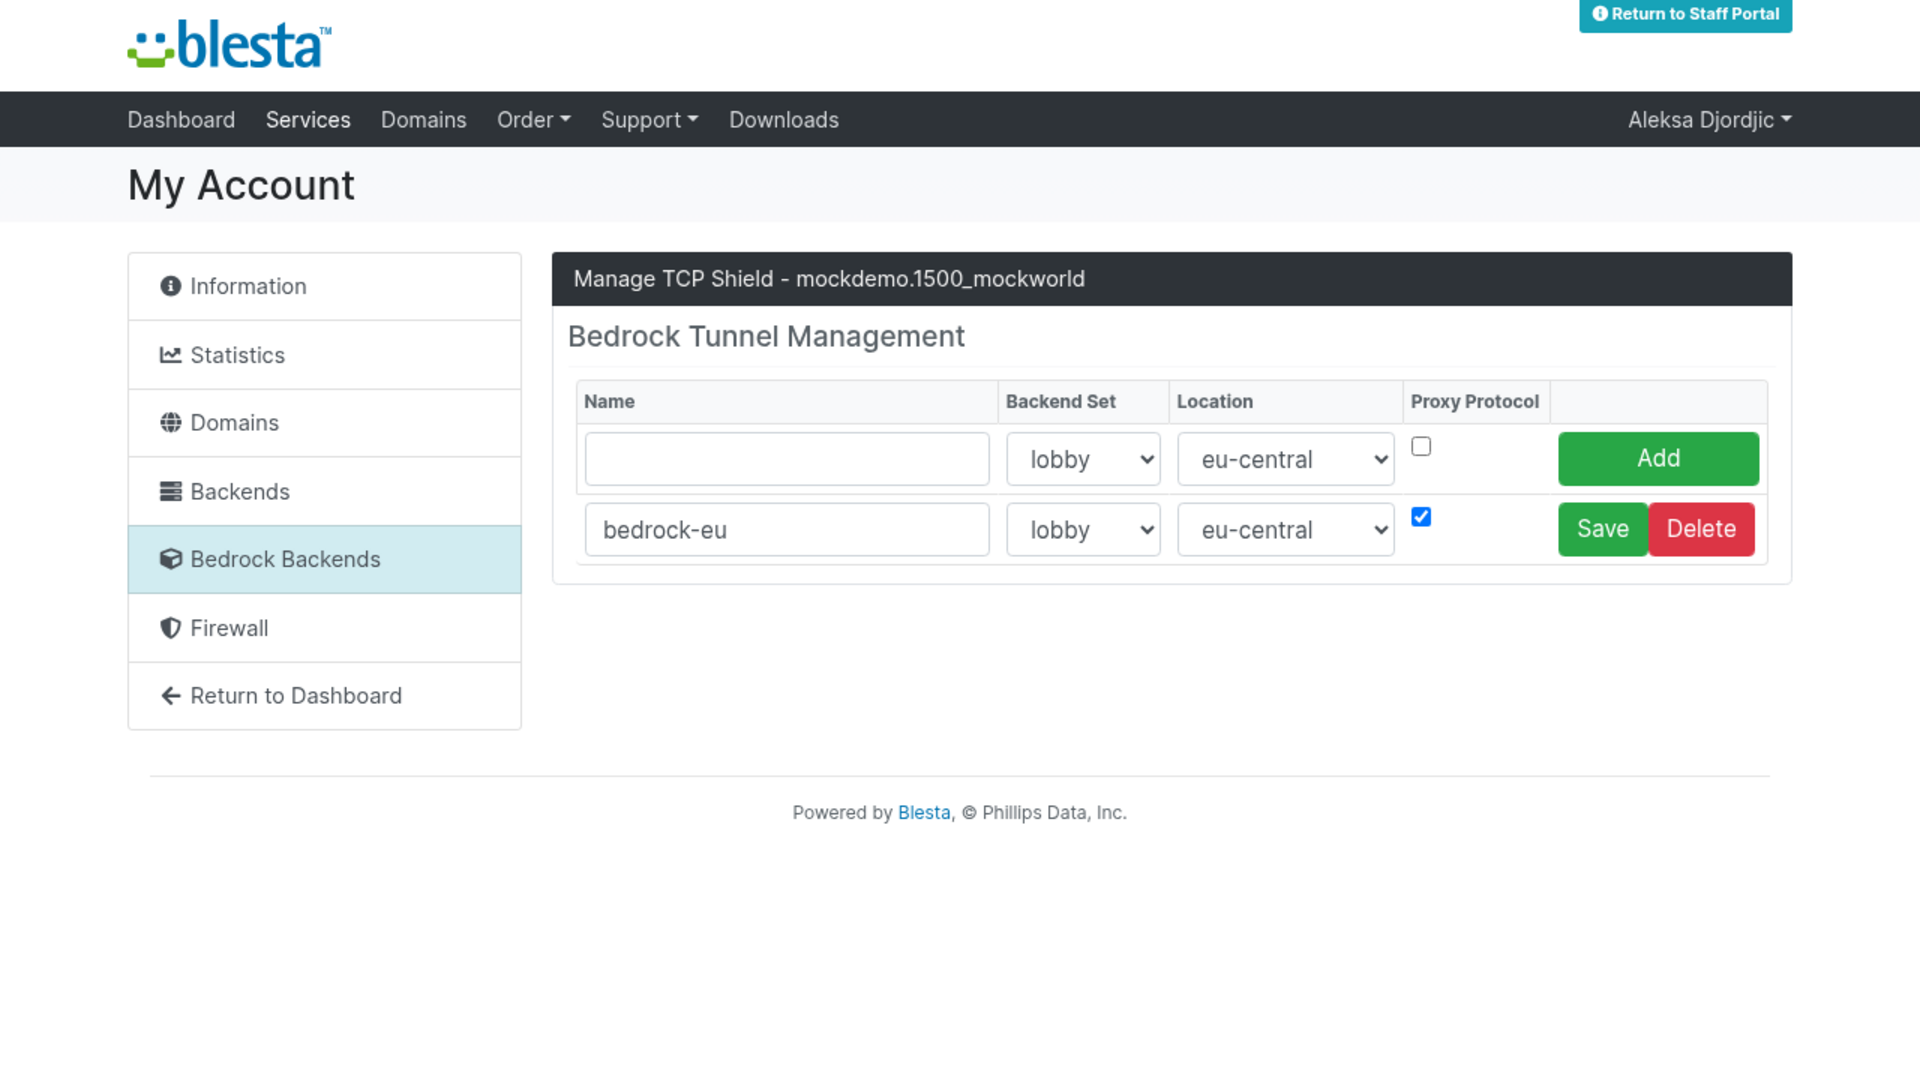This screenshot has width=1920, height=1080.
Task: Click the Return to Dashboard arrow icon
Action: (171, 696)
